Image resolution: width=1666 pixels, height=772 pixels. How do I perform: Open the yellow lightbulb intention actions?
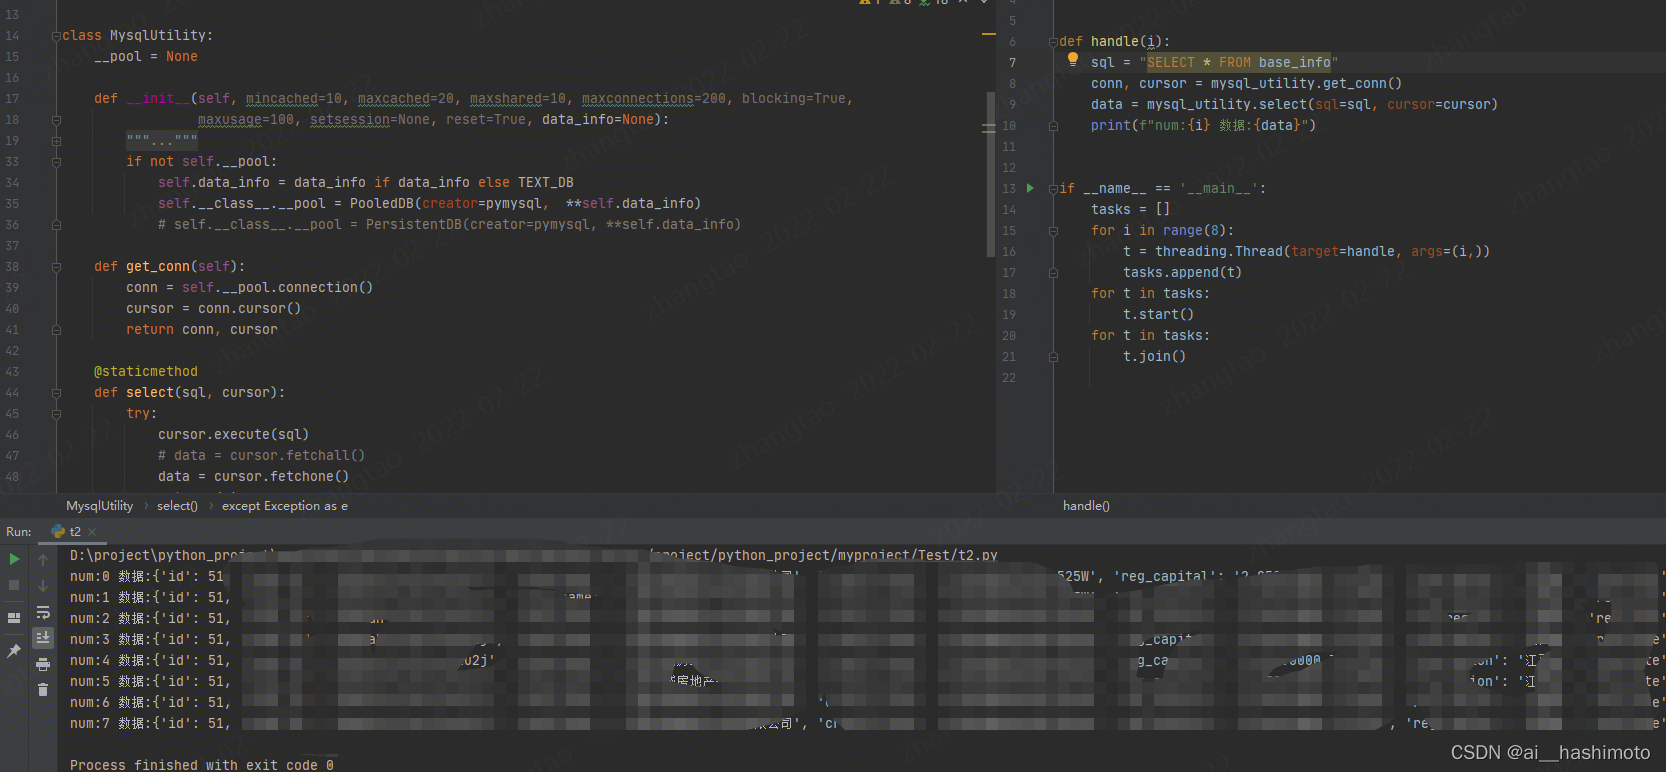[1072, 59]
